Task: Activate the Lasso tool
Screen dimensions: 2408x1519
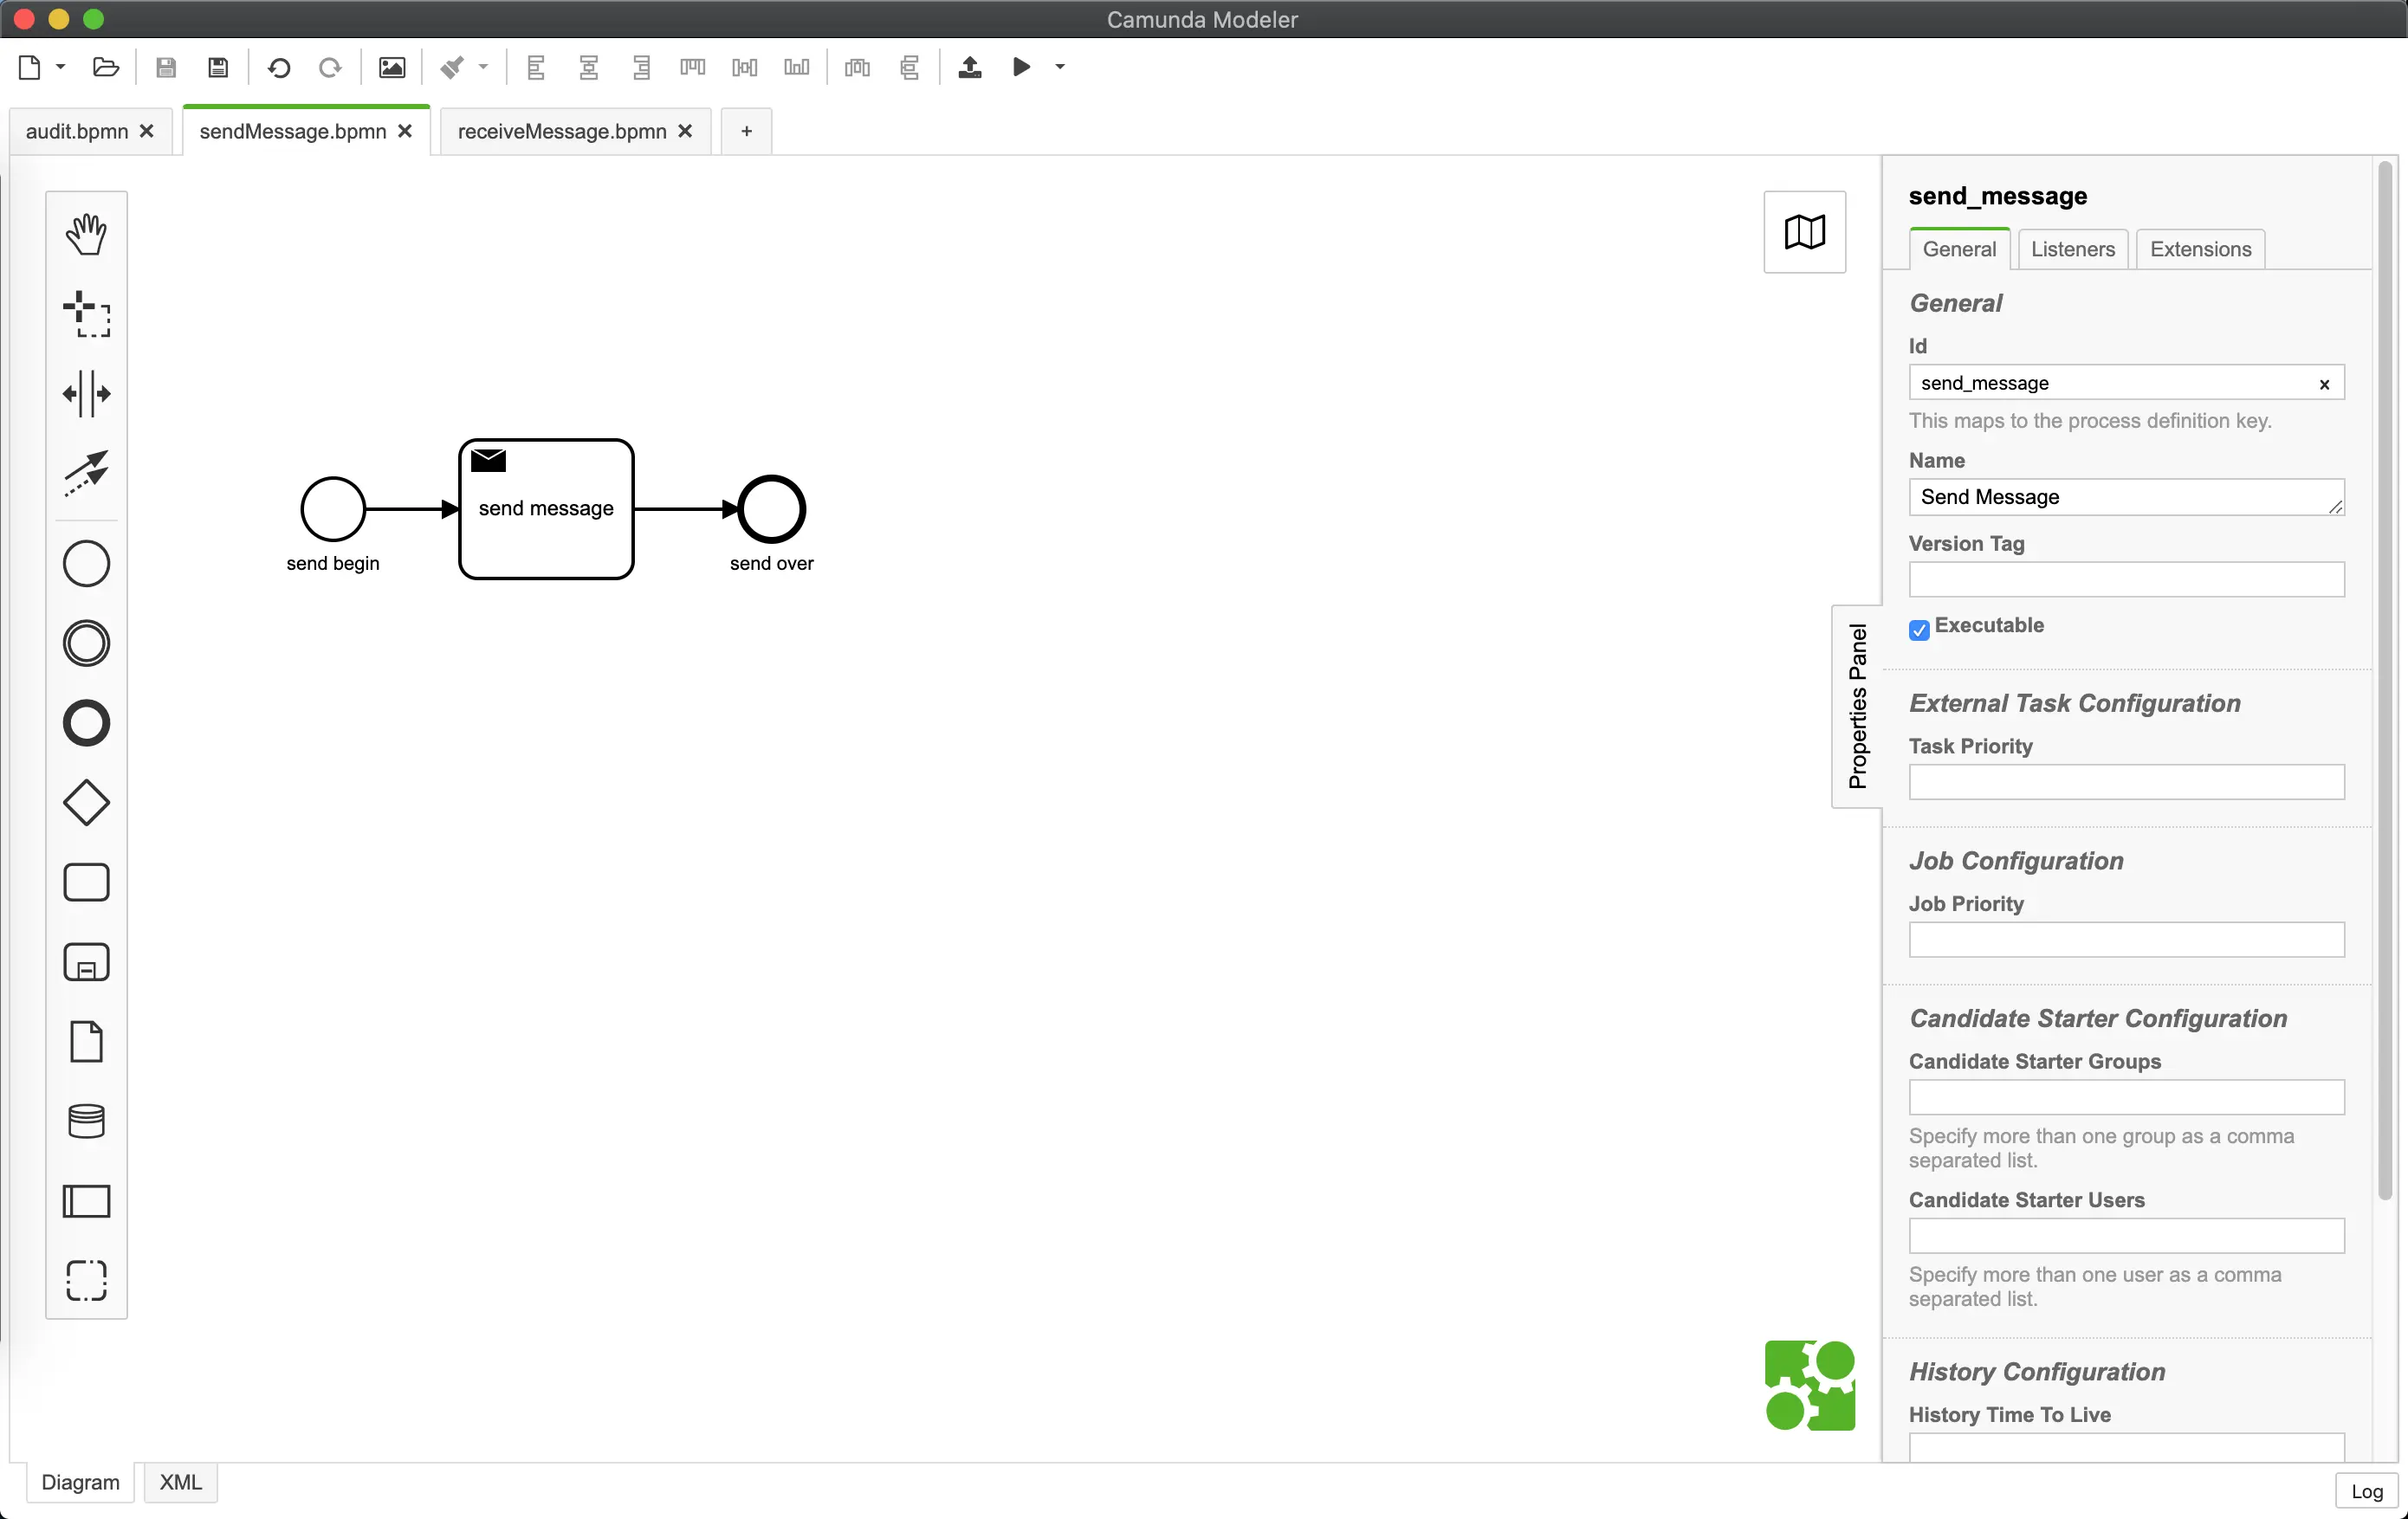Action: [86, 315]
